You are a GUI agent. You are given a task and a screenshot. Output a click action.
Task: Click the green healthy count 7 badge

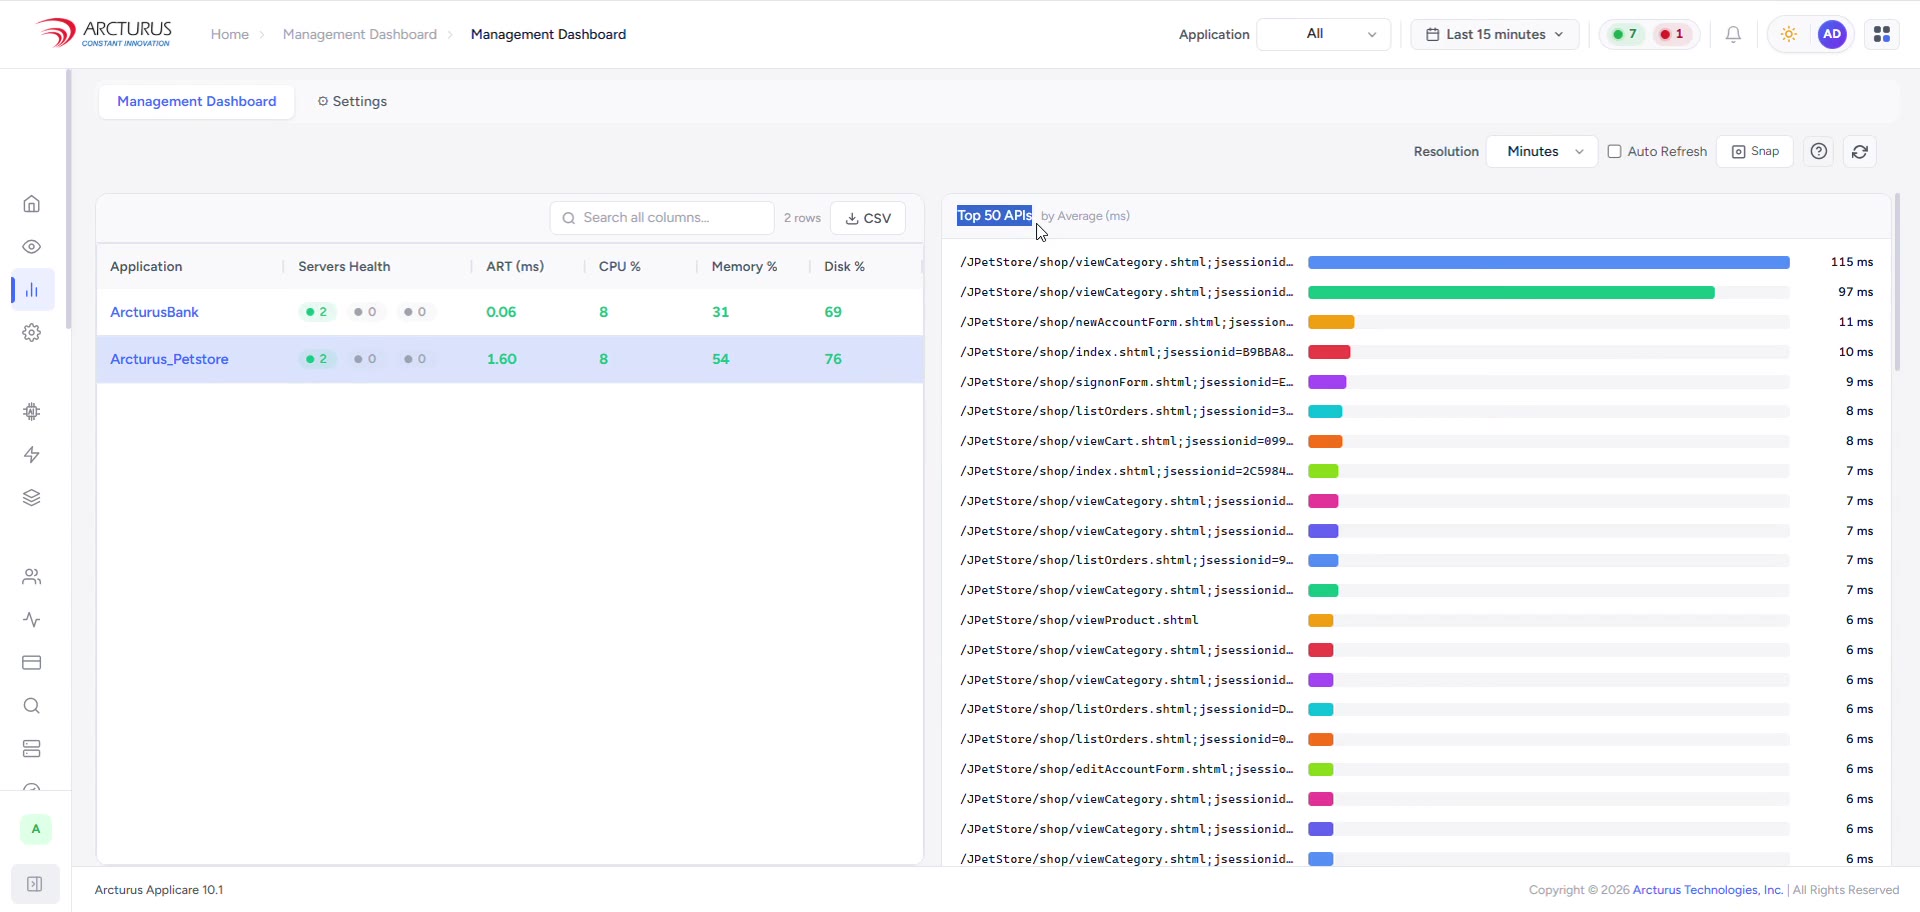coord(1625,34)
